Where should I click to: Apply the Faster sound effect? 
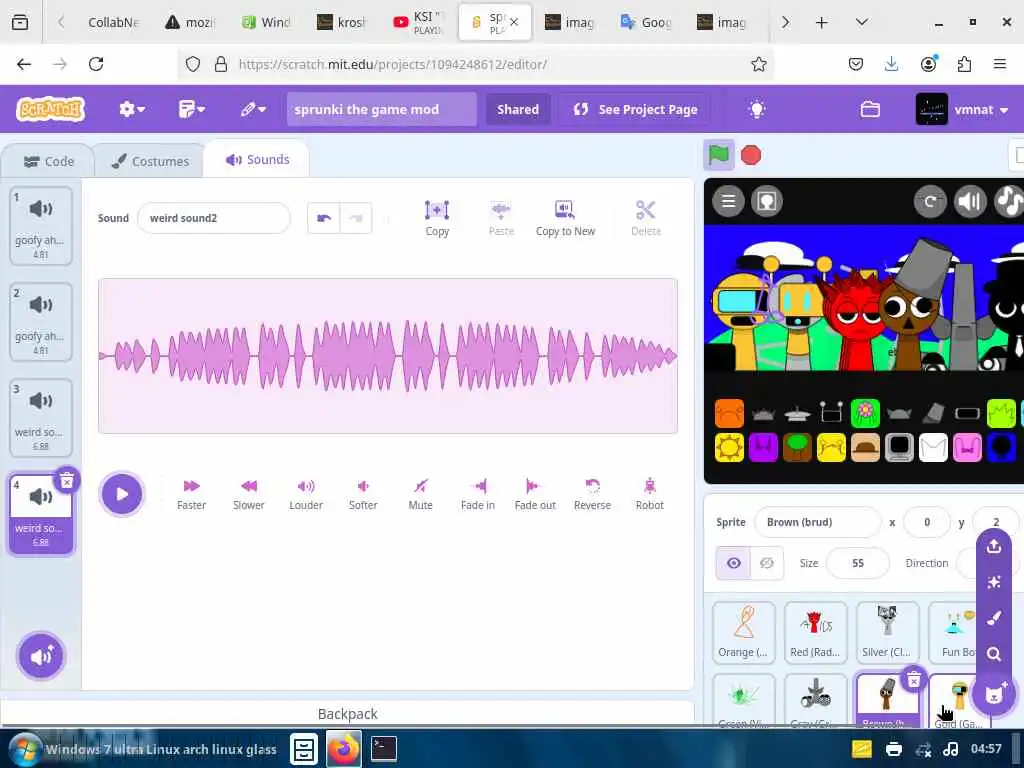point(191,494)
